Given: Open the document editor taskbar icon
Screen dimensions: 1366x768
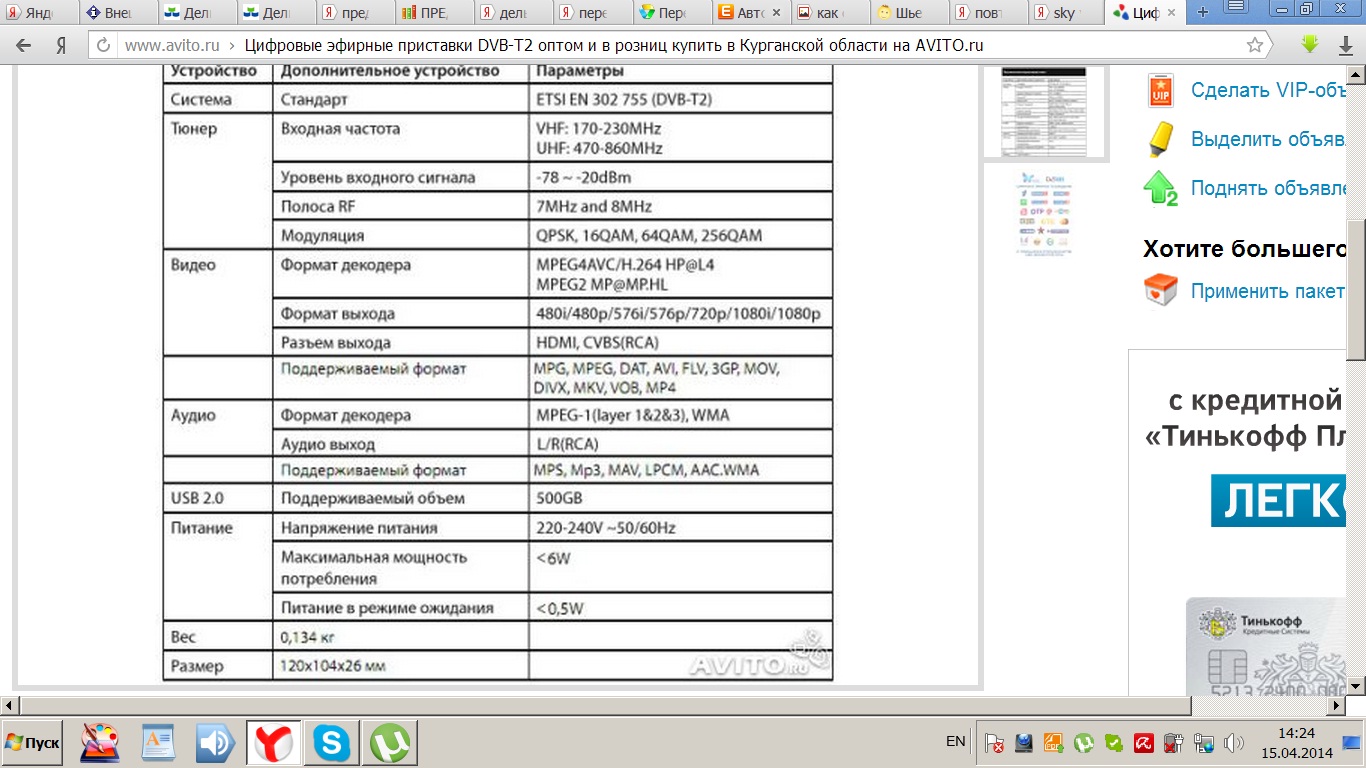Looking at the screenshot, I should [x=158, y=743].
